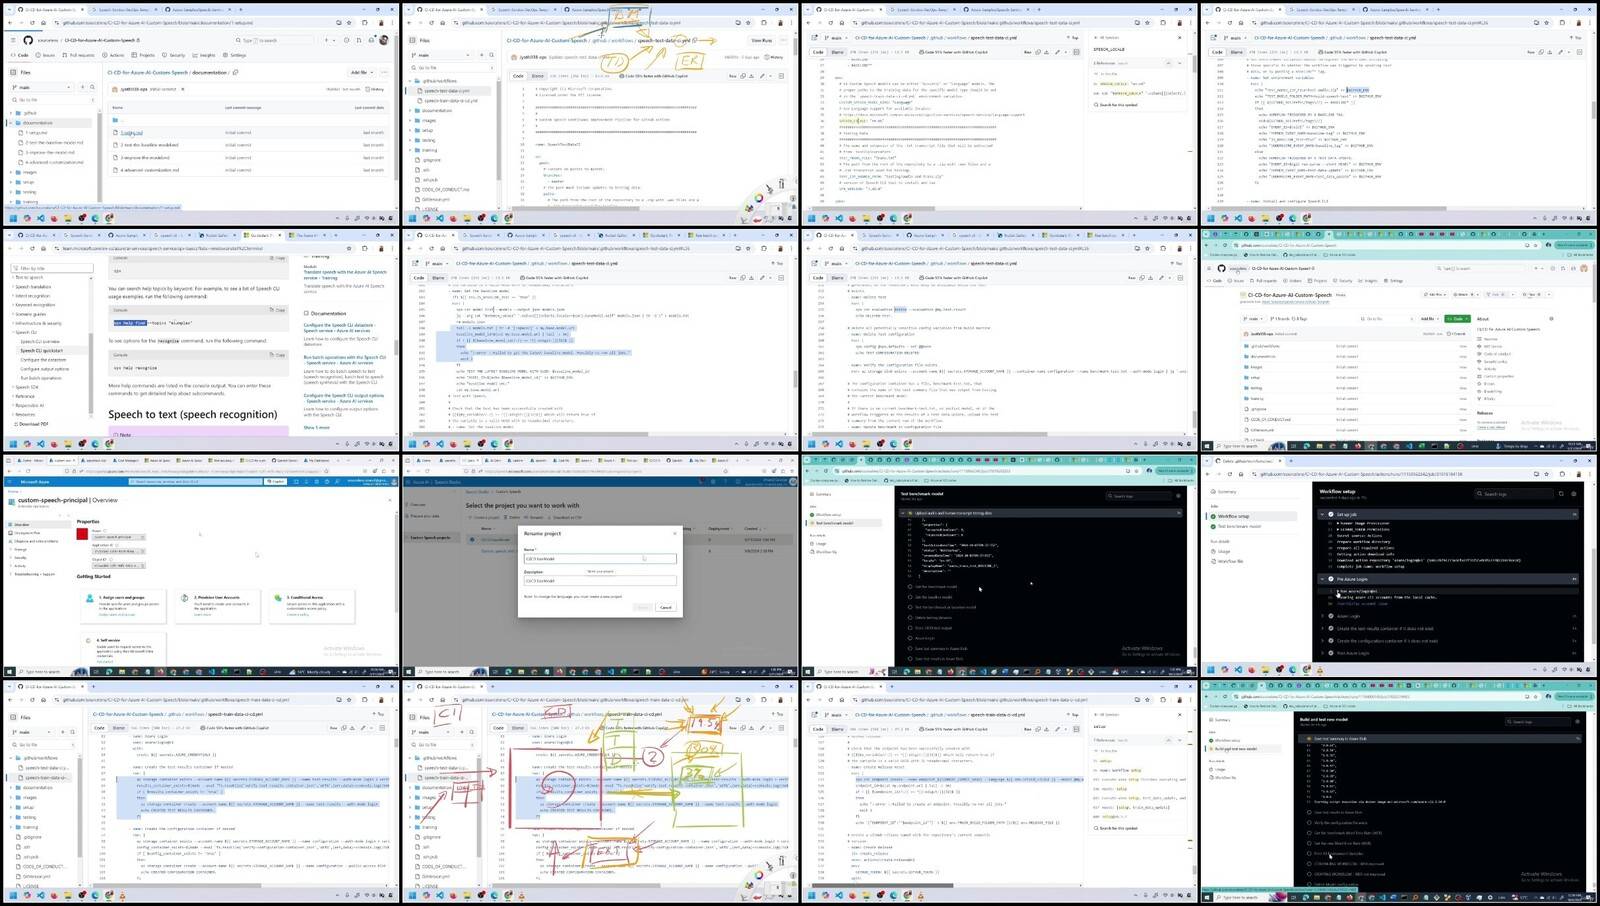Screen dimensions: 1600x906
Task: Open 'Configure the datastore' in docs sidebar
Action: (44, 359)
